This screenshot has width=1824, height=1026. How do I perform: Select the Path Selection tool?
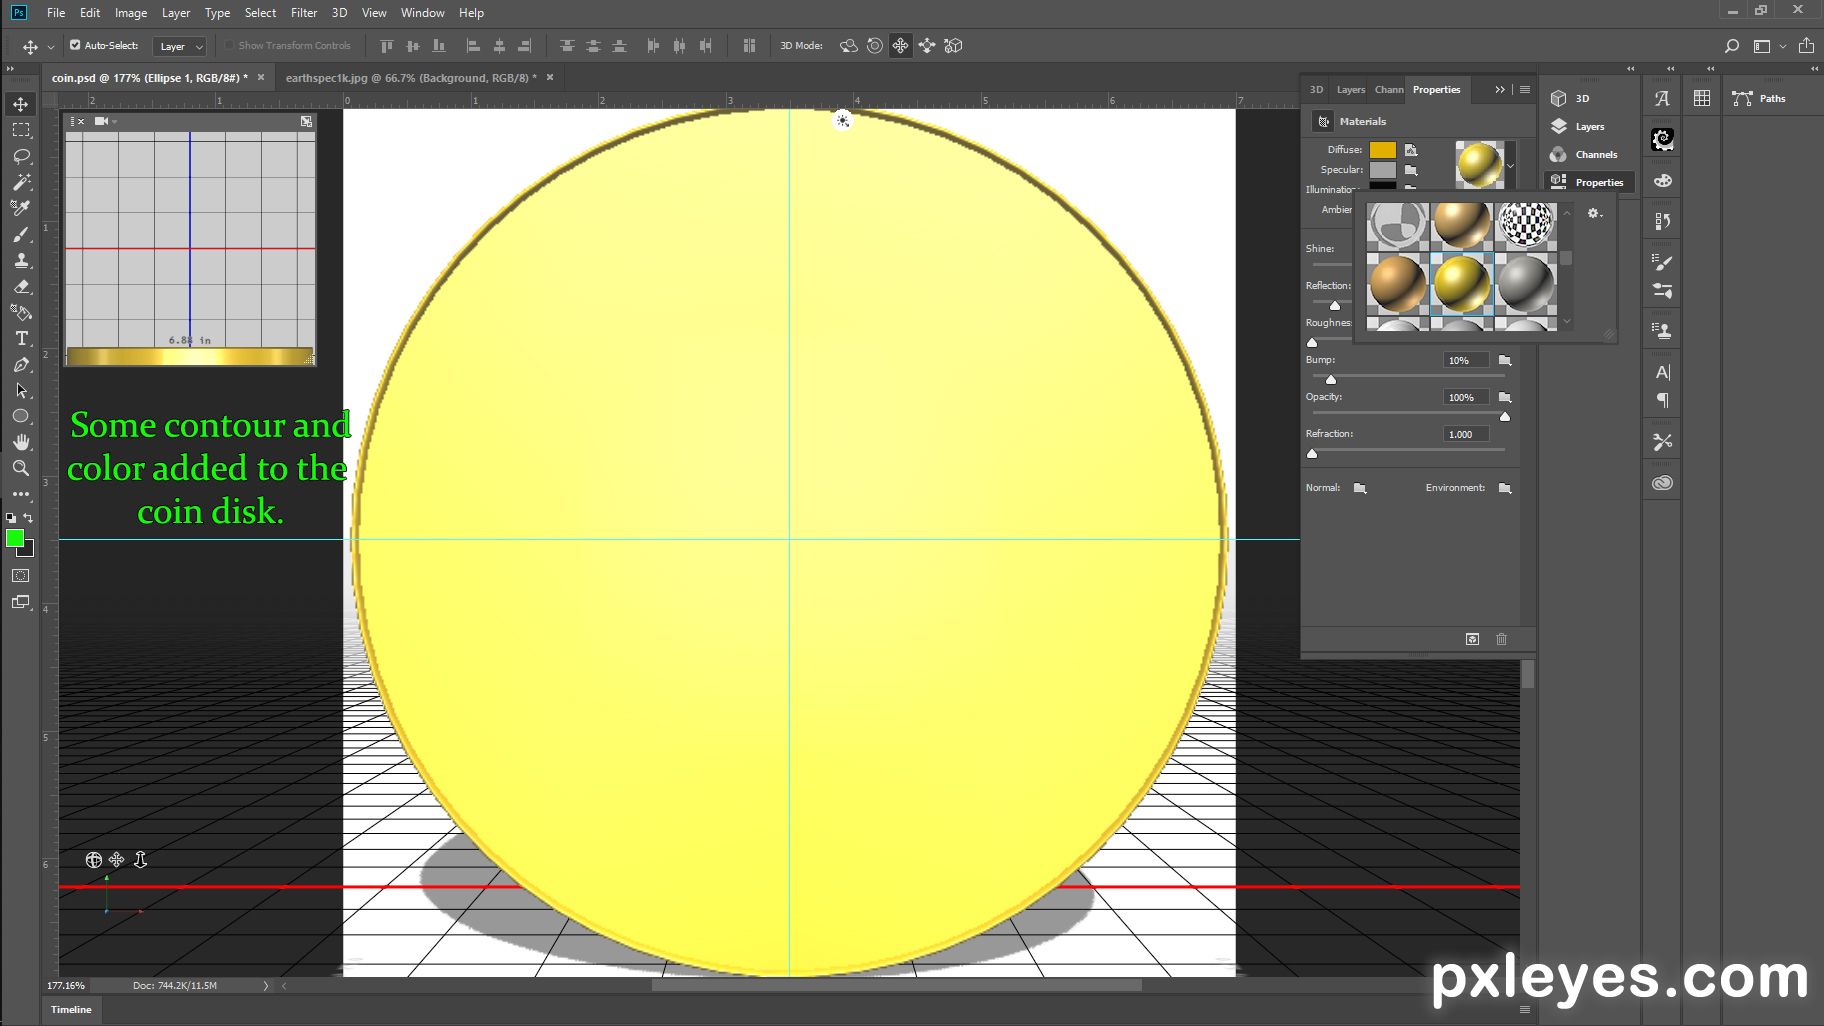pyautogui.click(x=21, y=390)
